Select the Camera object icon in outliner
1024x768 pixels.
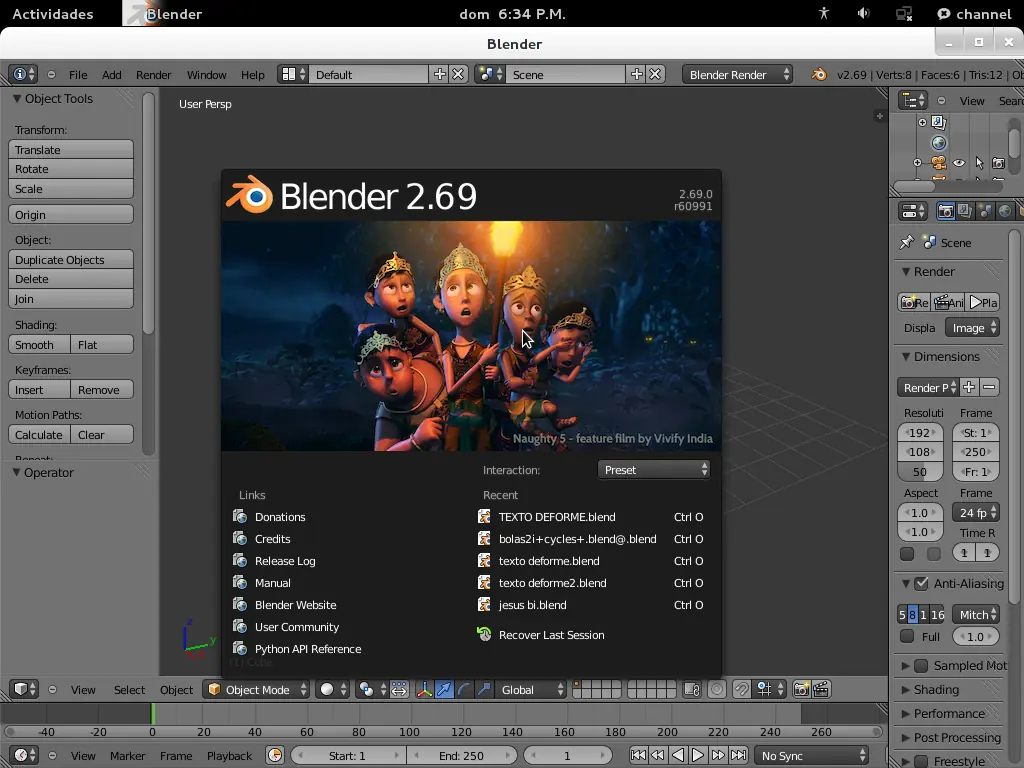tap(938, 163)
